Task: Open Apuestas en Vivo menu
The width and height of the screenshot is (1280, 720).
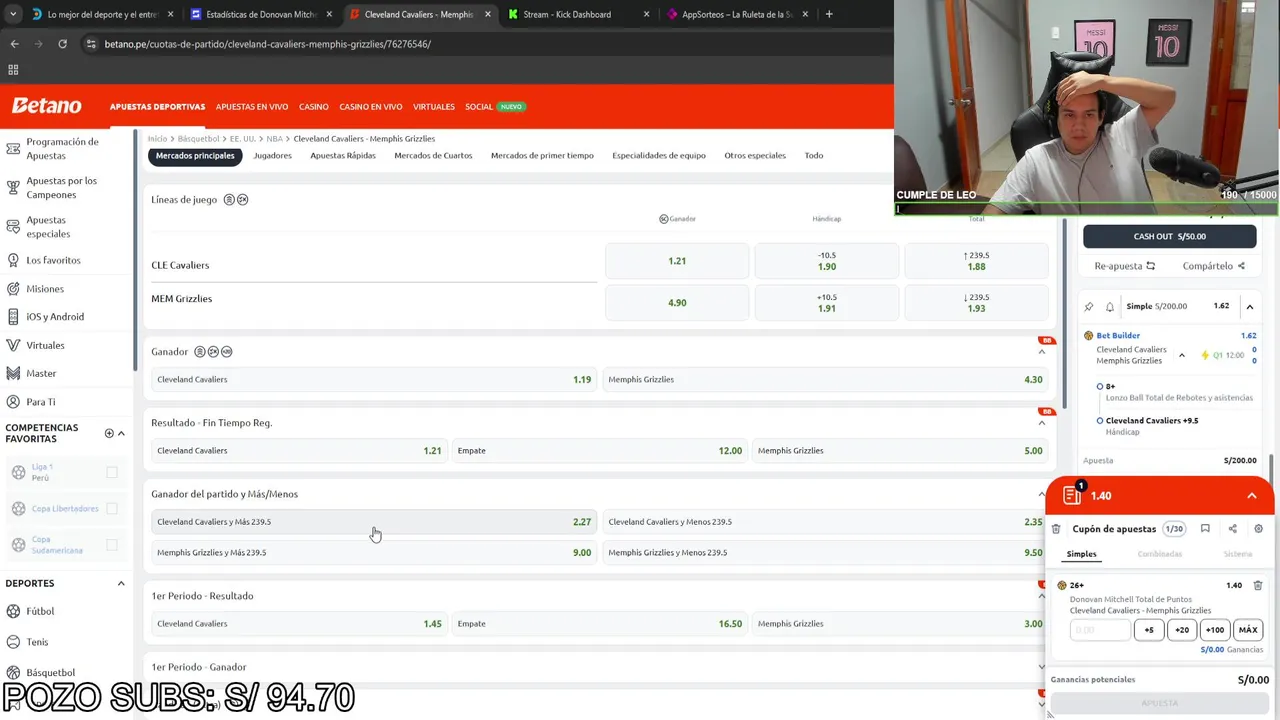Action: pos(252,107)
